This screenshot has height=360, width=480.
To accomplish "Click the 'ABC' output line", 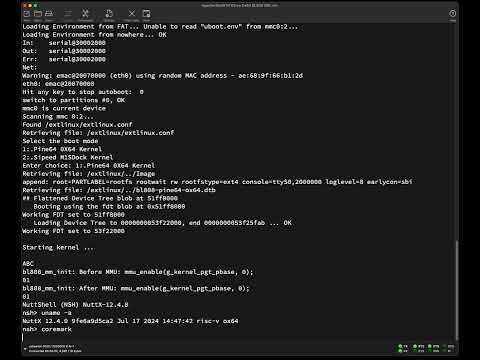I will (28, 264).
